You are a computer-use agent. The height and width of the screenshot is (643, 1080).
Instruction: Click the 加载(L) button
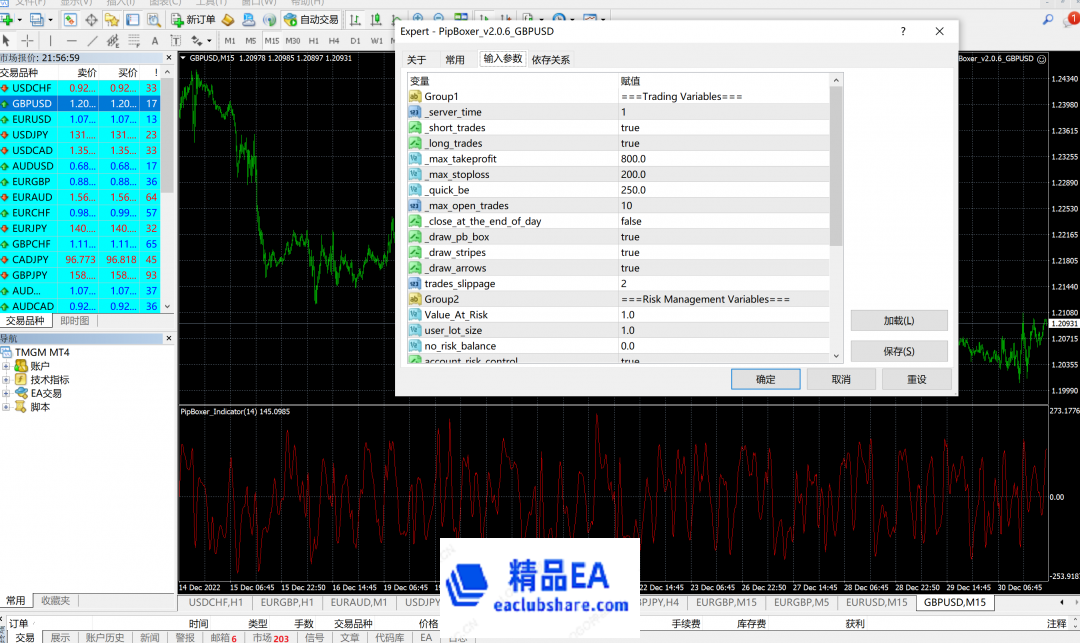pyautogui.click(x=898, y=321)
